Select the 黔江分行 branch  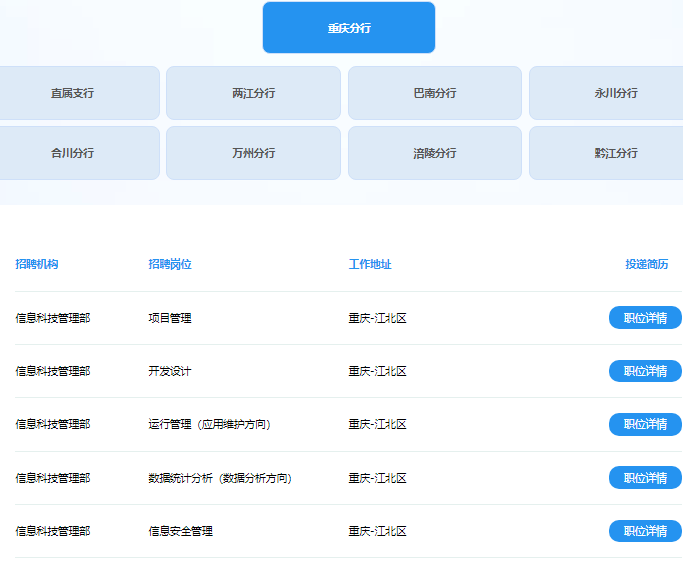pyautogui.click(x=608, y=153)
